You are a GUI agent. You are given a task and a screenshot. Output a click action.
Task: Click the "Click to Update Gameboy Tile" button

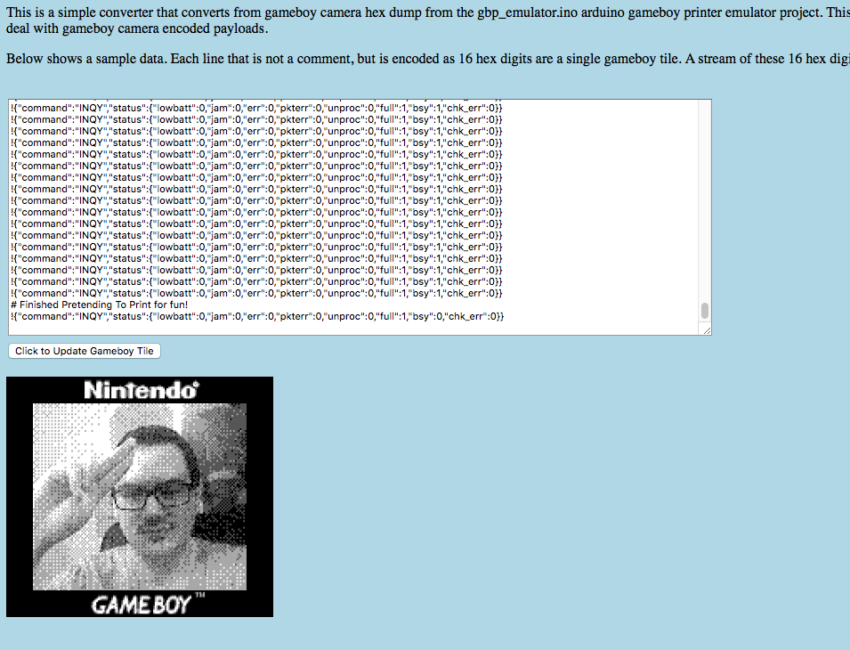coord(85,351)
